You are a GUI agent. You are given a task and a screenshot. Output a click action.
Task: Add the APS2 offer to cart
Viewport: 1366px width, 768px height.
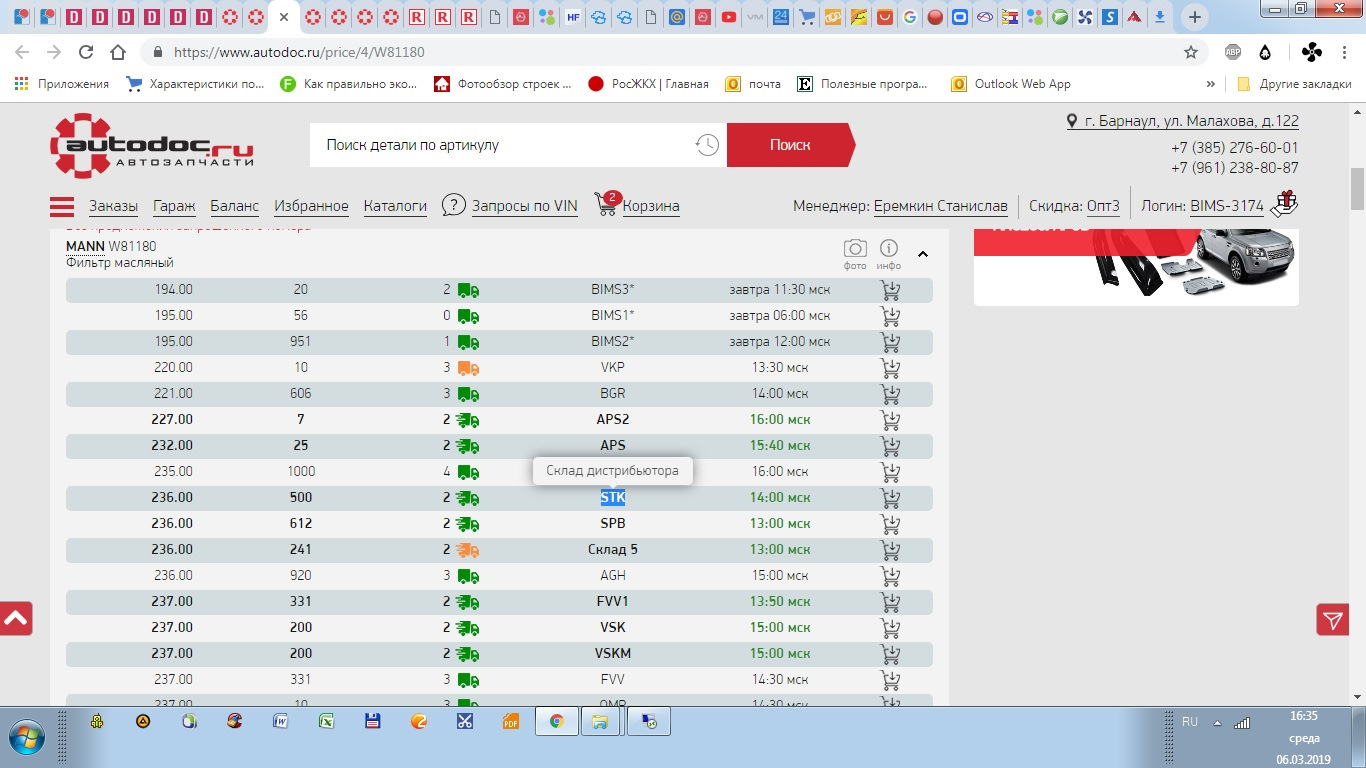click(890, 420)
